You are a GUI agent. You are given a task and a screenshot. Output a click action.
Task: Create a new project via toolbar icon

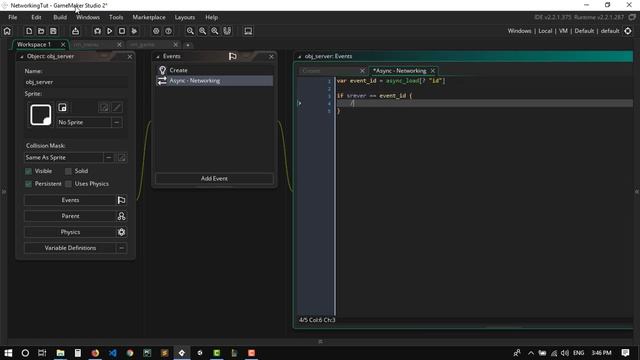[x=29, y=31]
